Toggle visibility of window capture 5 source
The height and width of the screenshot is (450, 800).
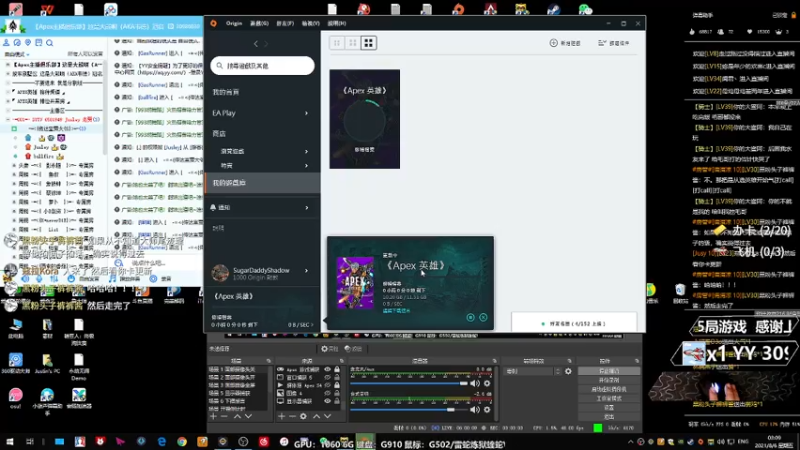point(328,378)
